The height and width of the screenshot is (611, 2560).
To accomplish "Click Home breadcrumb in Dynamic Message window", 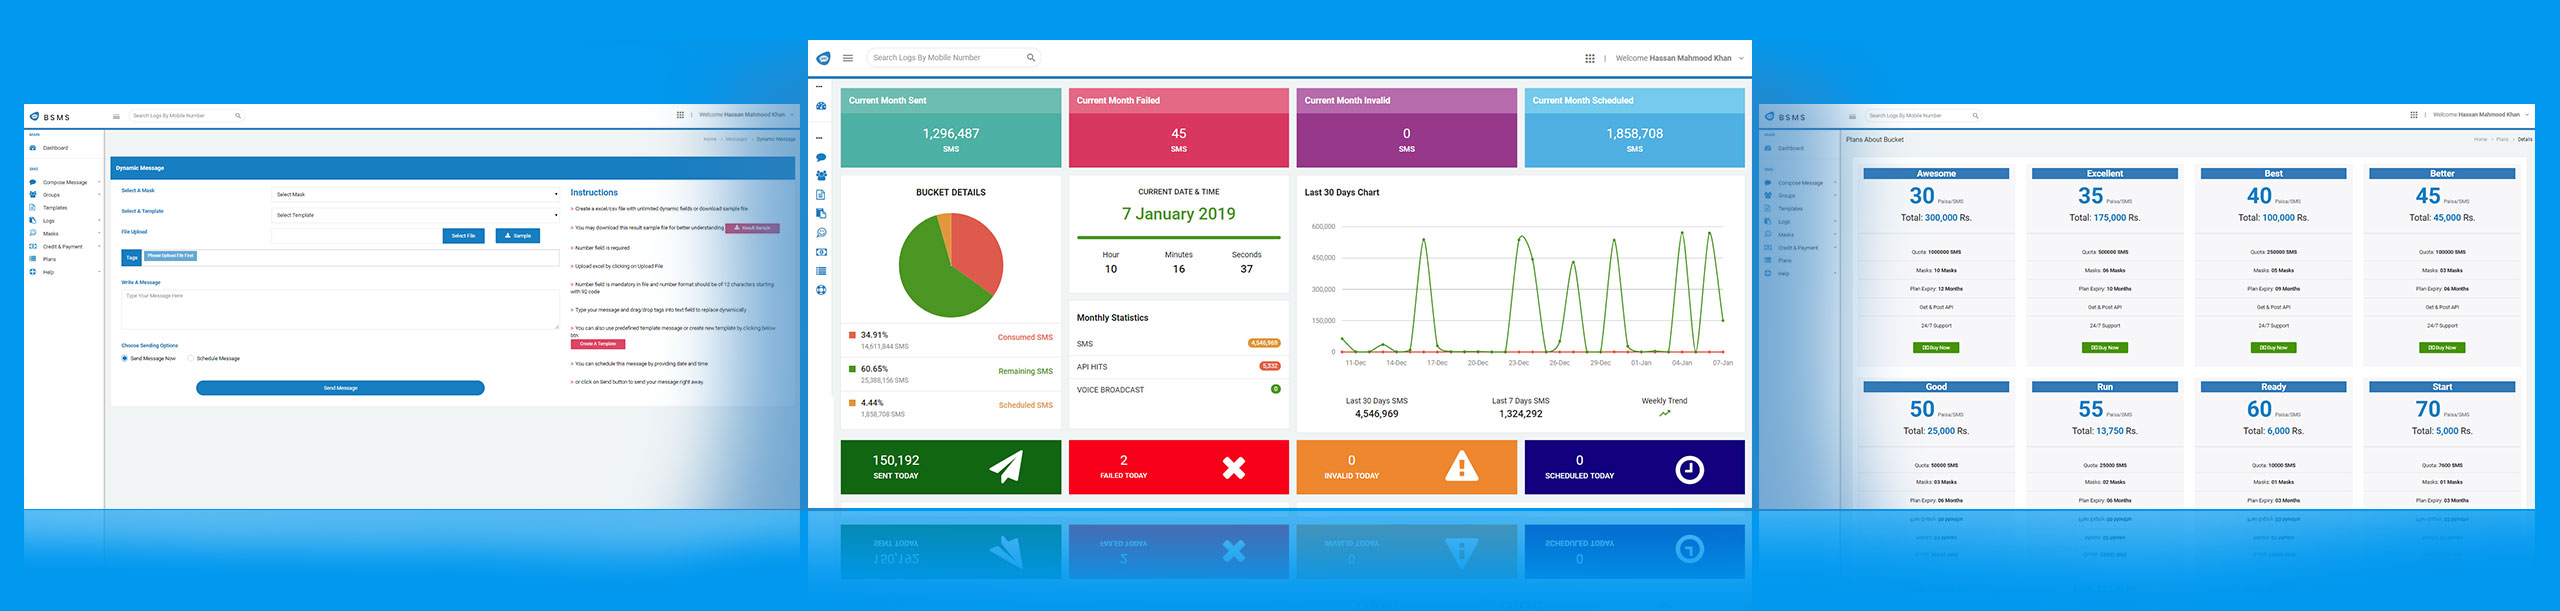I will (x=710, y=139).
